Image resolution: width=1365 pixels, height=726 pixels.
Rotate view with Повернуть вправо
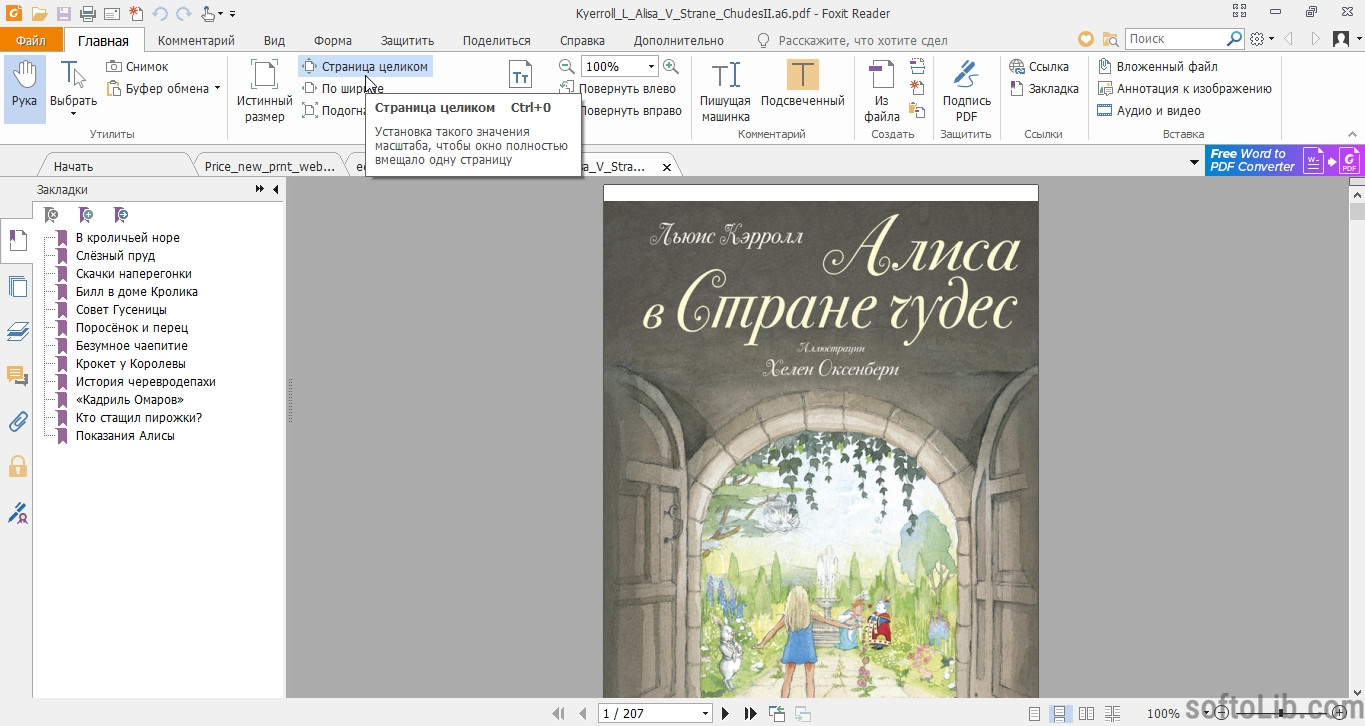(x=630, y=110)
